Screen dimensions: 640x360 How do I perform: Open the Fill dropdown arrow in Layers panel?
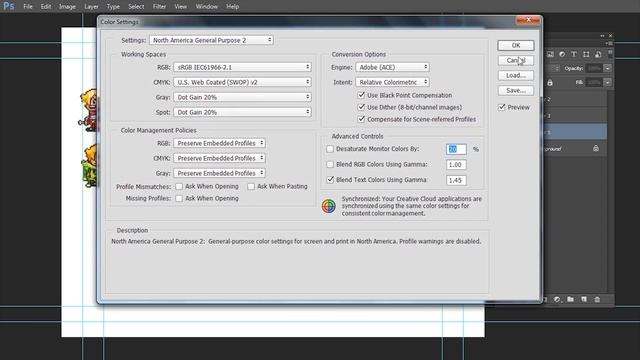608,82
